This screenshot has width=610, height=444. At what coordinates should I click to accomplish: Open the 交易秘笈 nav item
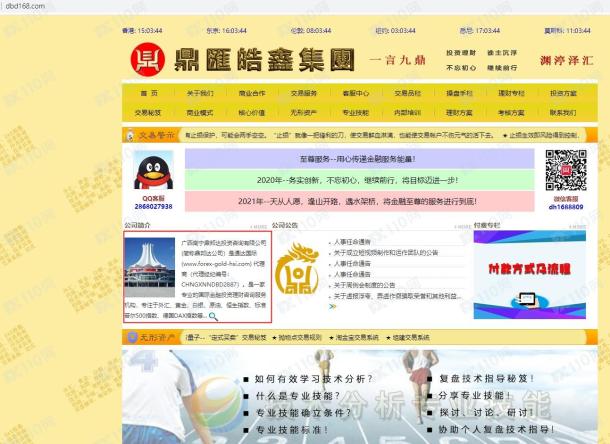point(148,112)
